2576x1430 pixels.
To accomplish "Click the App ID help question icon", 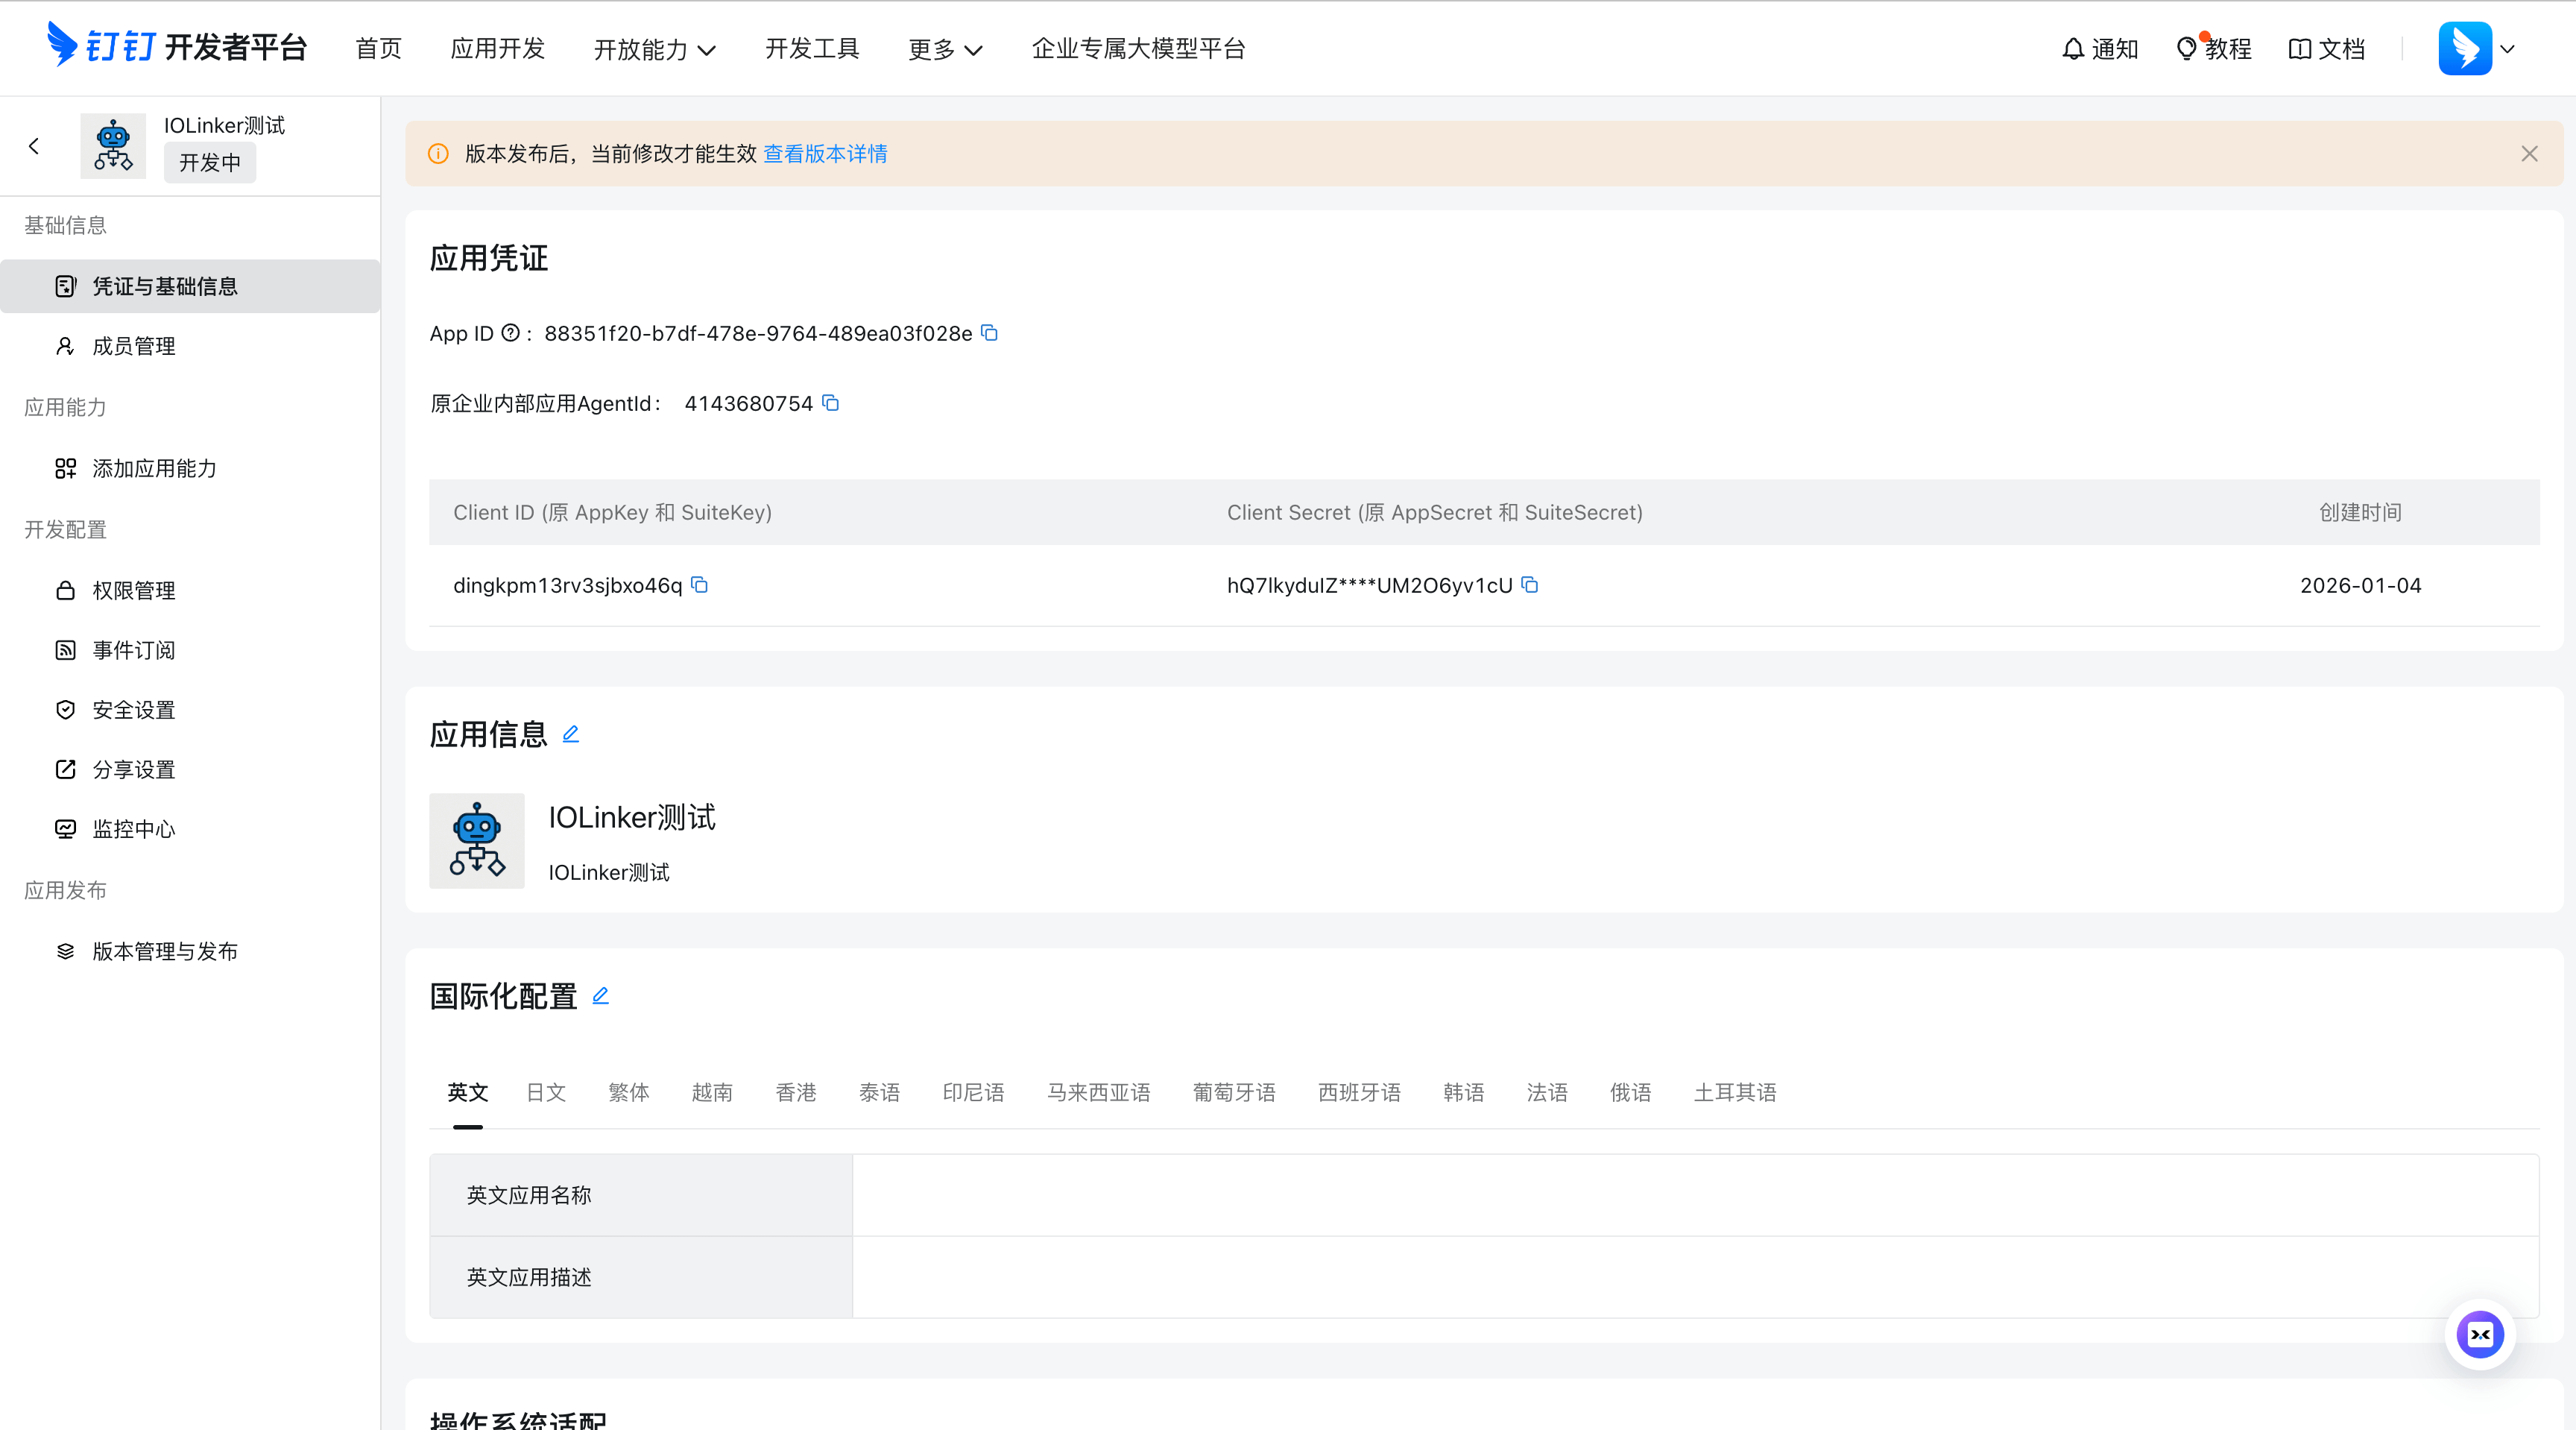I will (510, 333).
